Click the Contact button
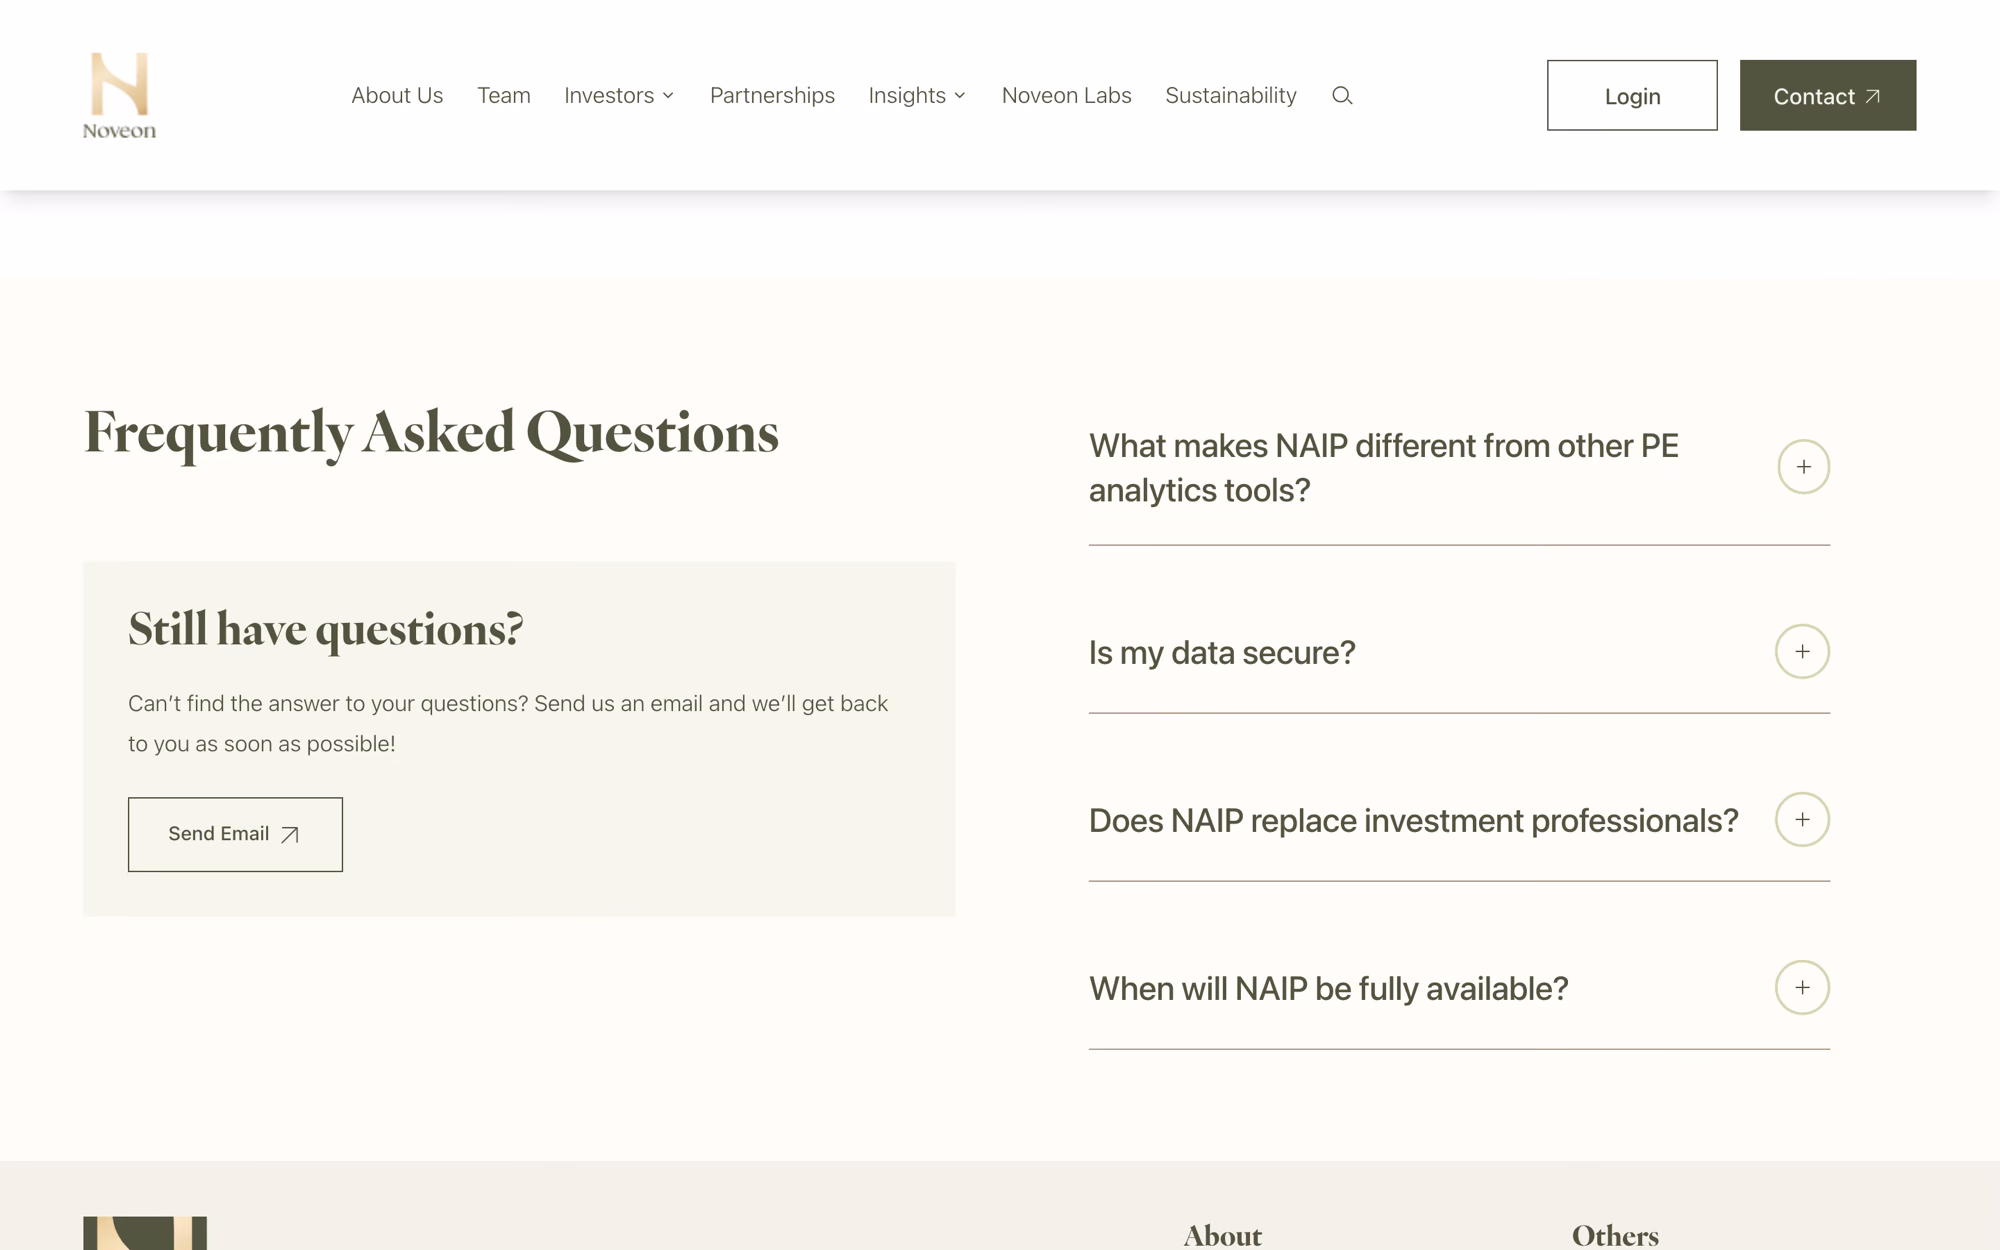The width and height of the screenshot is (2000, 1250). (1828, 95)
